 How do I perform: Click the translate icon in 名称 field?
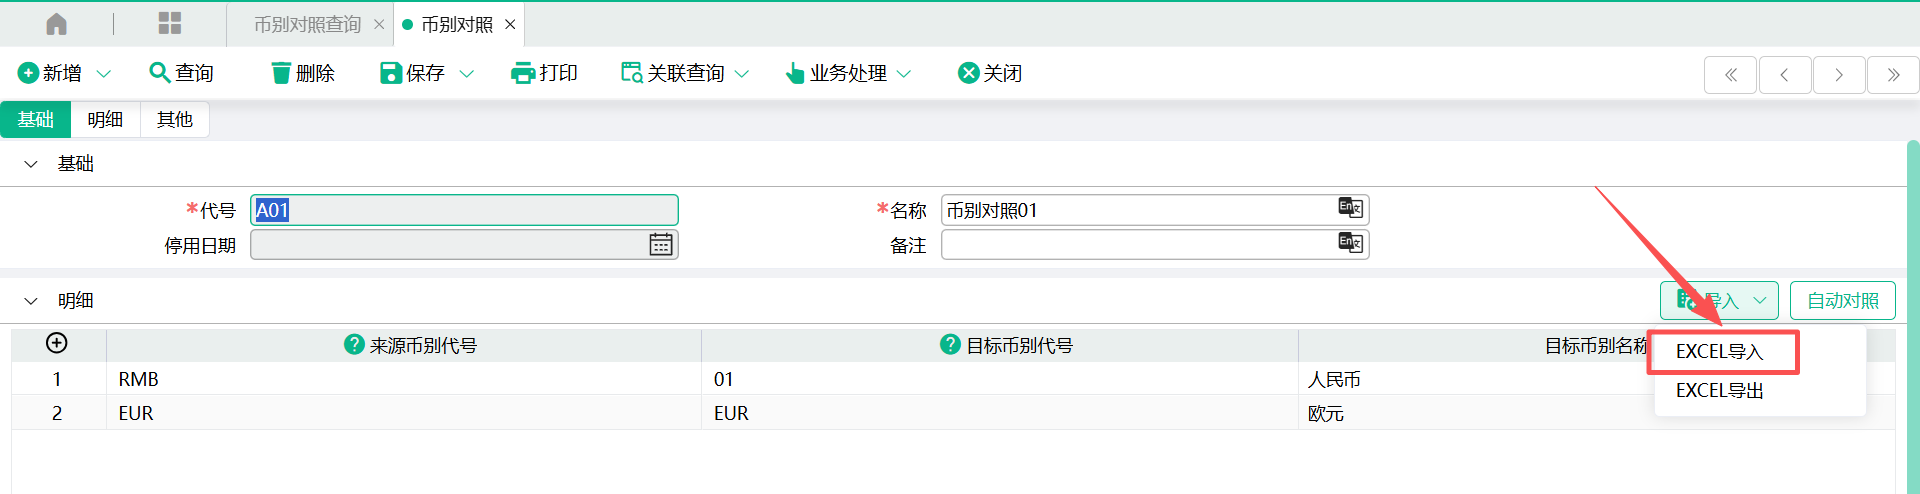(1350, 208)
